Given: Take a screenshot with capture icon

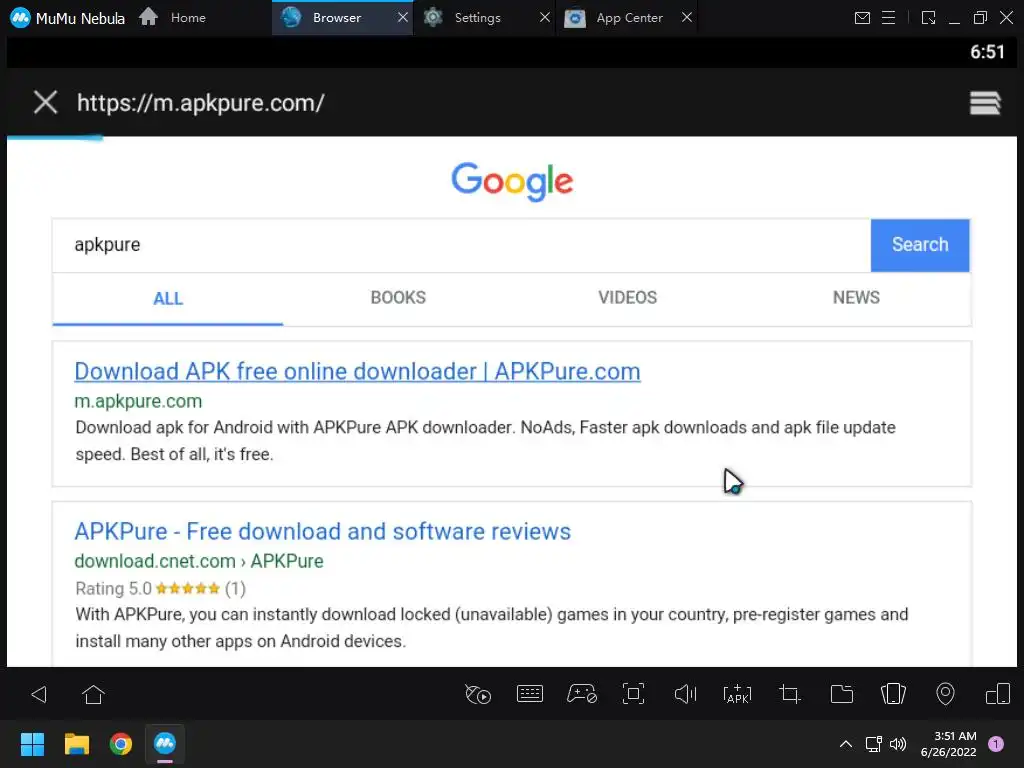Looking at the screenshot, I should 633,694.
